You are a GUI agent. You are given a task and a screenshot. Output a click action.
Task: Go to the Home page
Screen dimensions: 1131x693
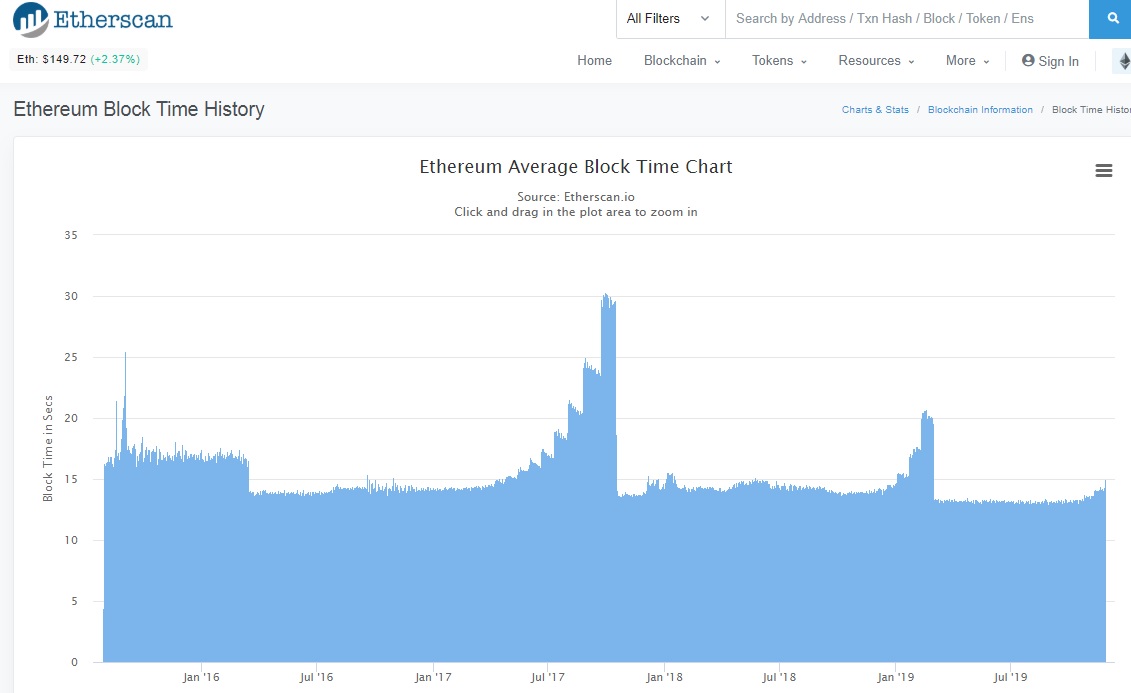[594, 61]
